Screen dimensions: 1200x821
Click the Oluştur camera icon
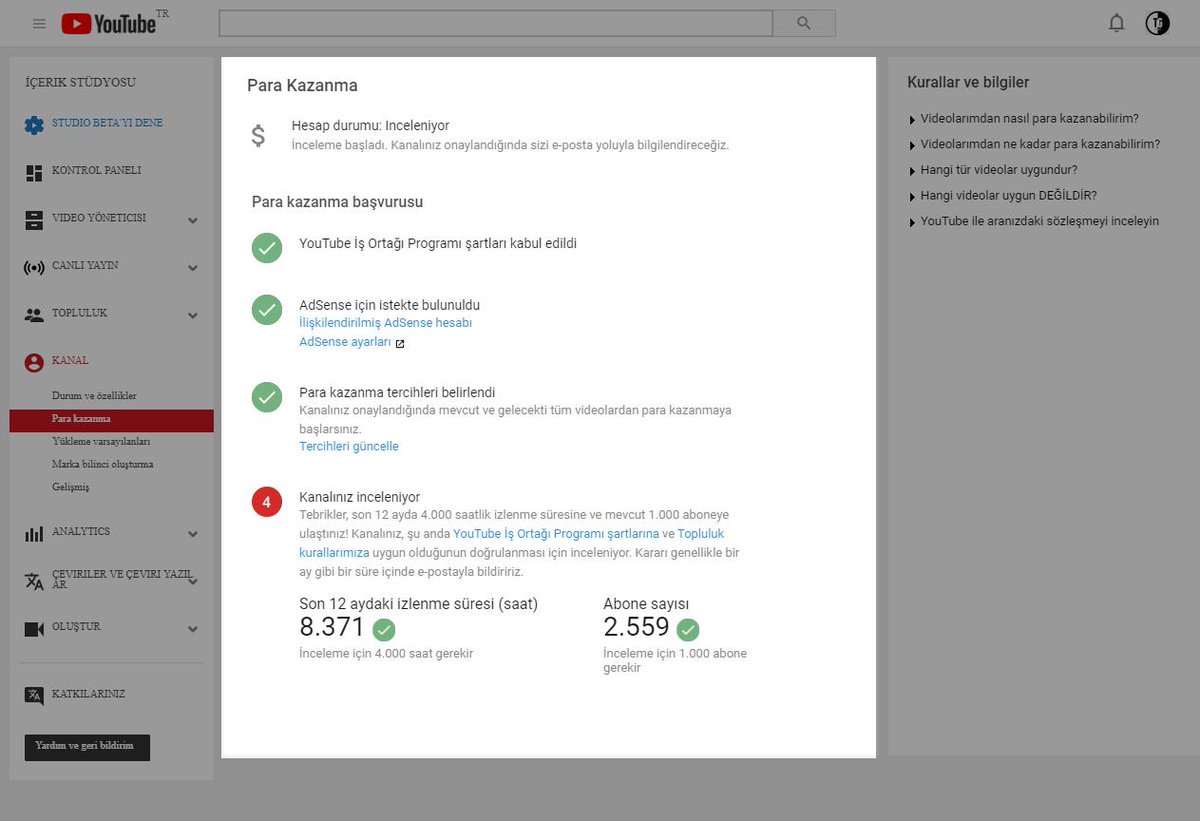[x=34, y=629]
